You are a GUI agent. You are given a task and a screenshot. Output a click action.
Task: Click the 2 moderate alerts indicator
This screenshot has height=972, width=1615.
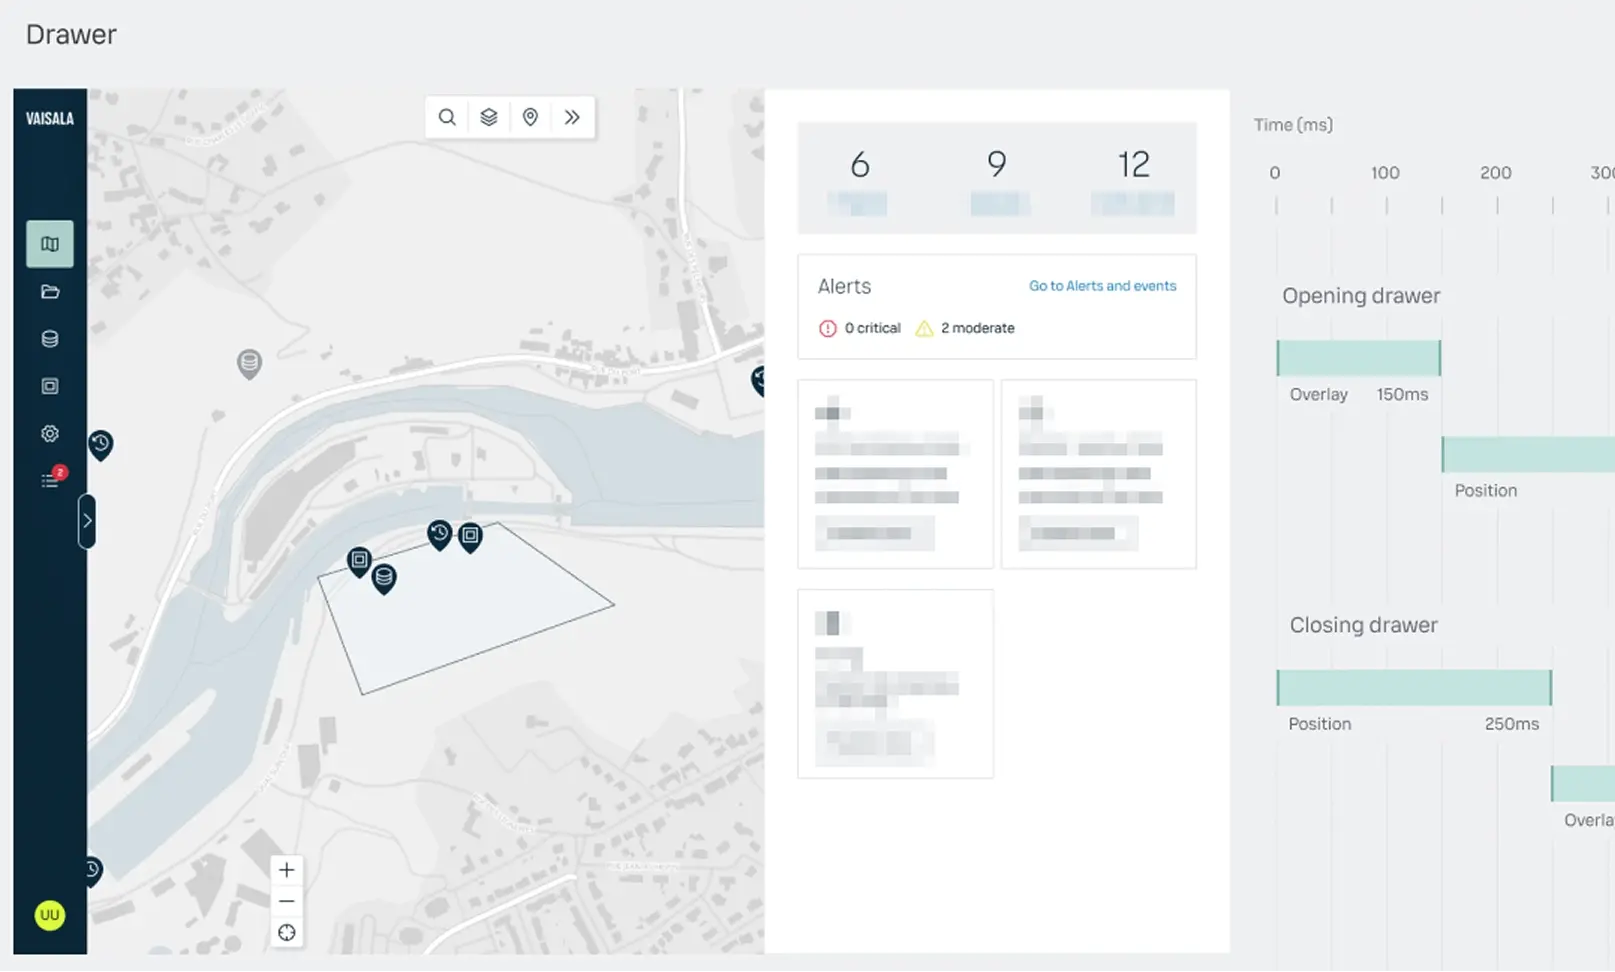pyautogui.click(x=965, y=328)
